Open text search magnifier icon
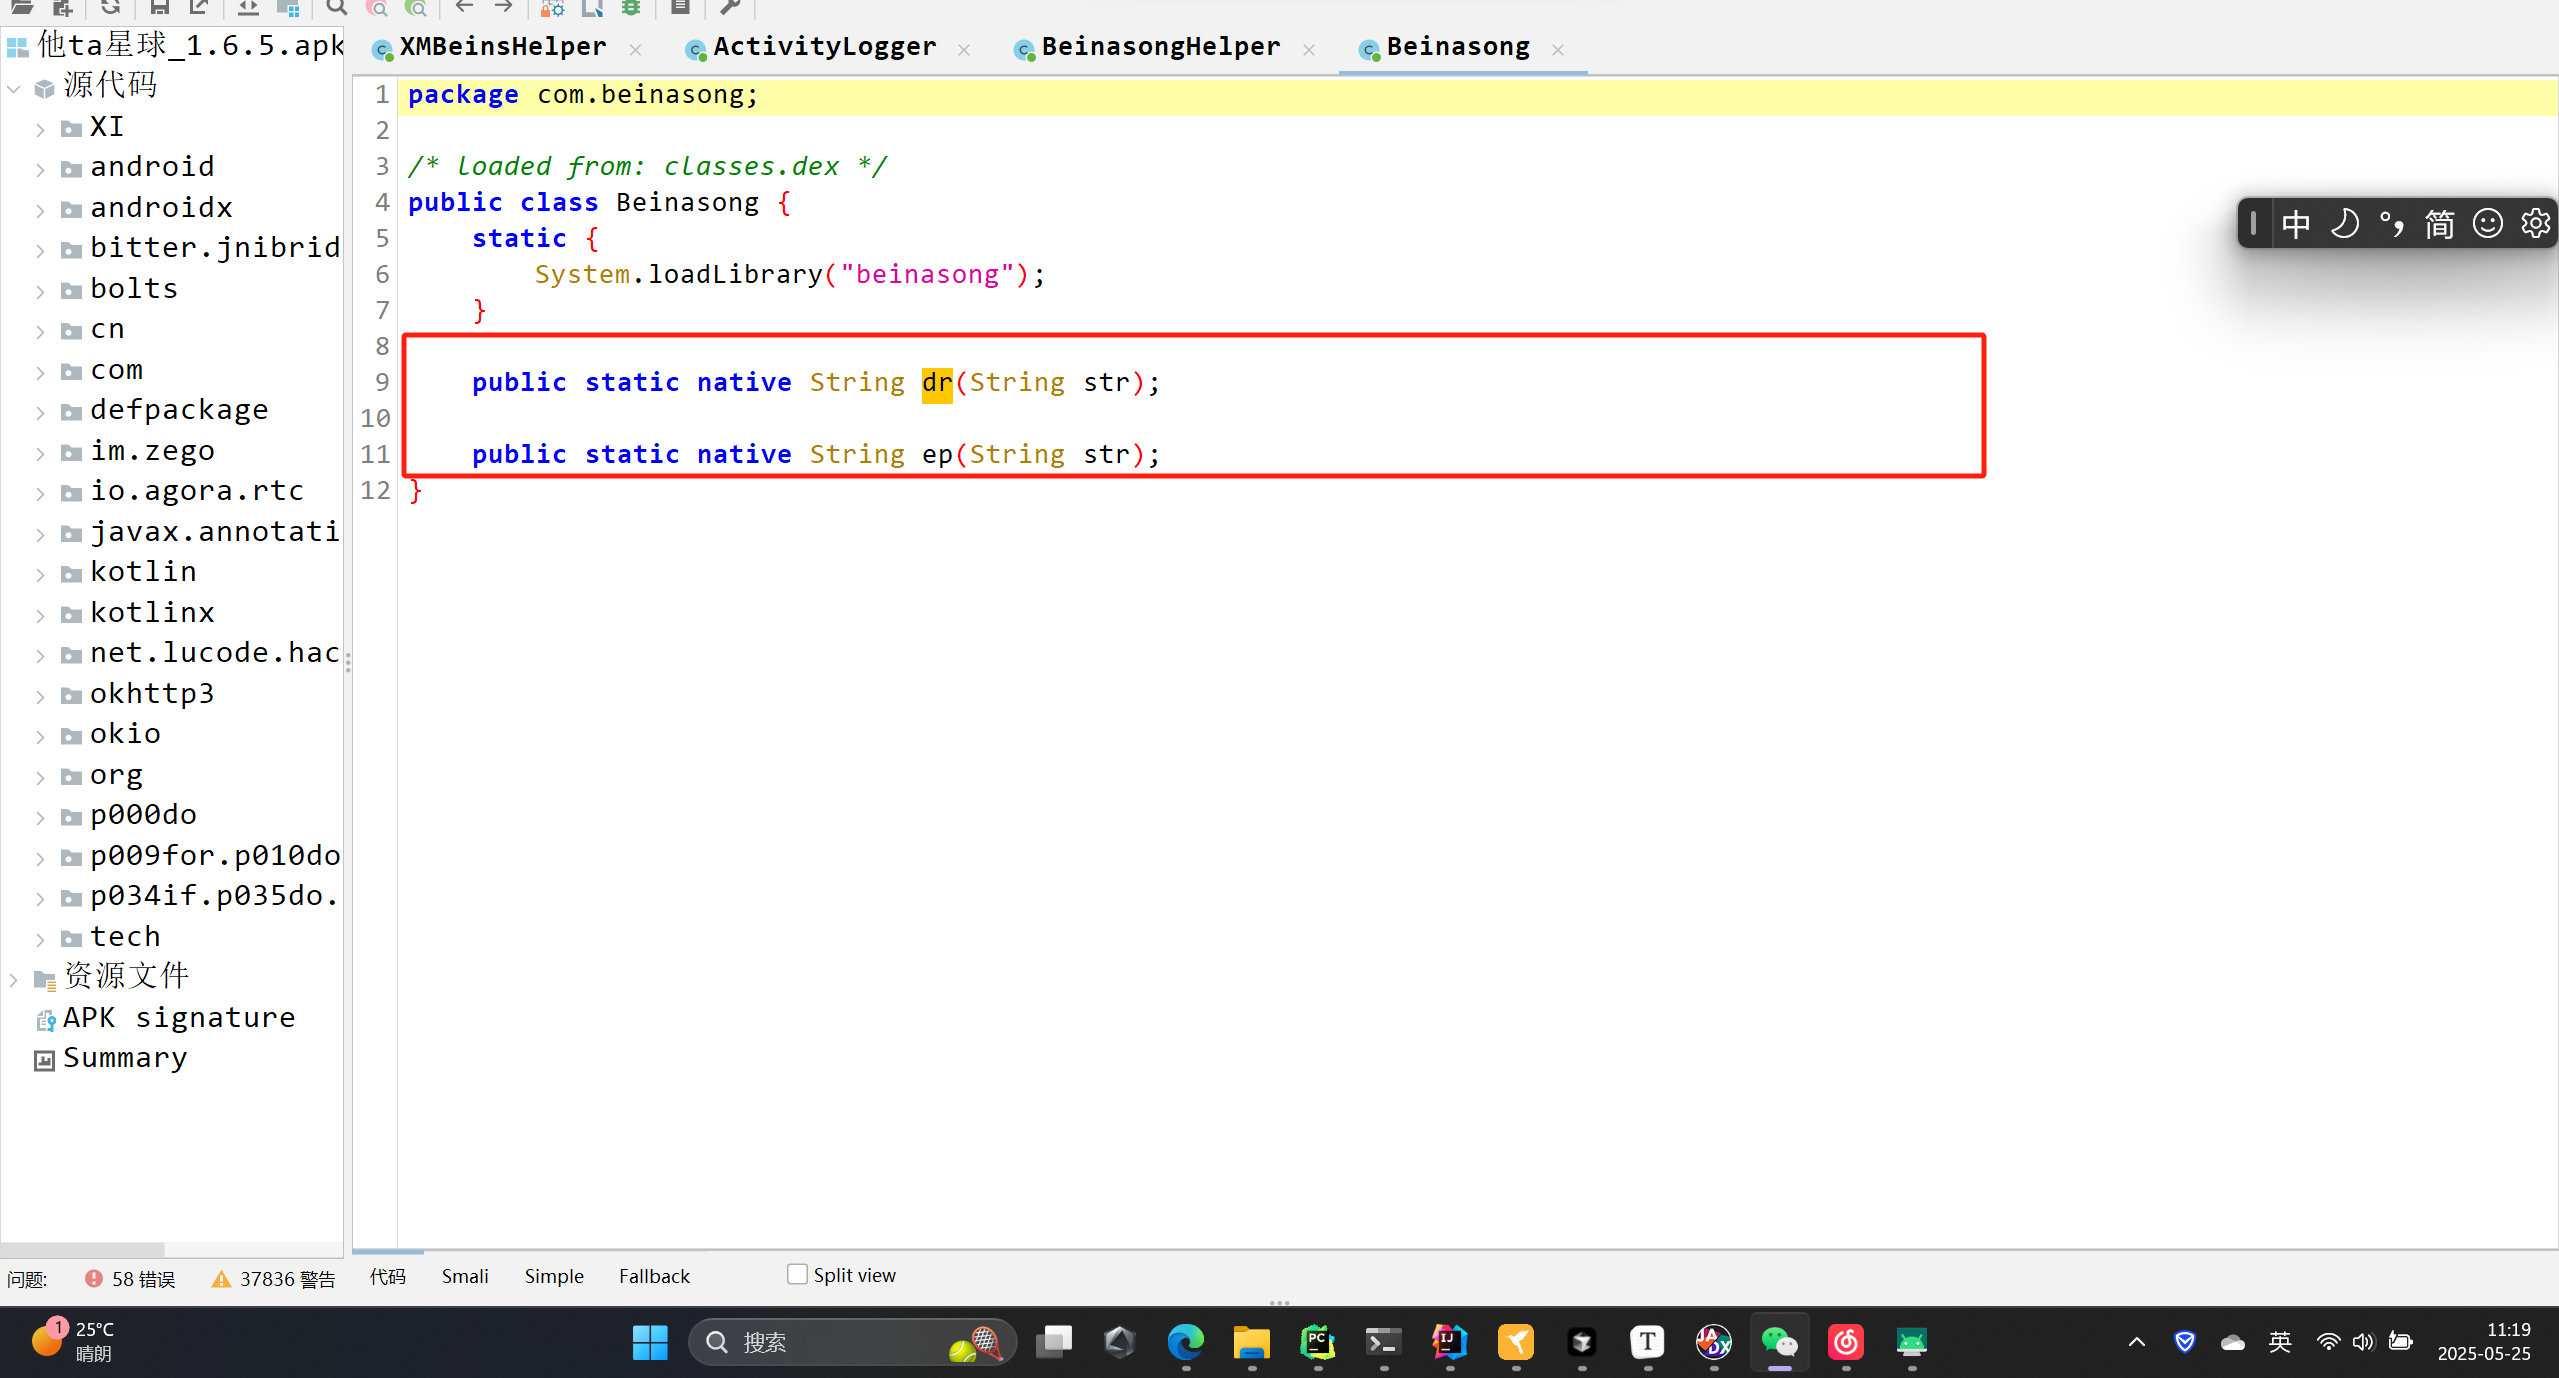This screenshot has height=1378, width=2559. (336, 7)
